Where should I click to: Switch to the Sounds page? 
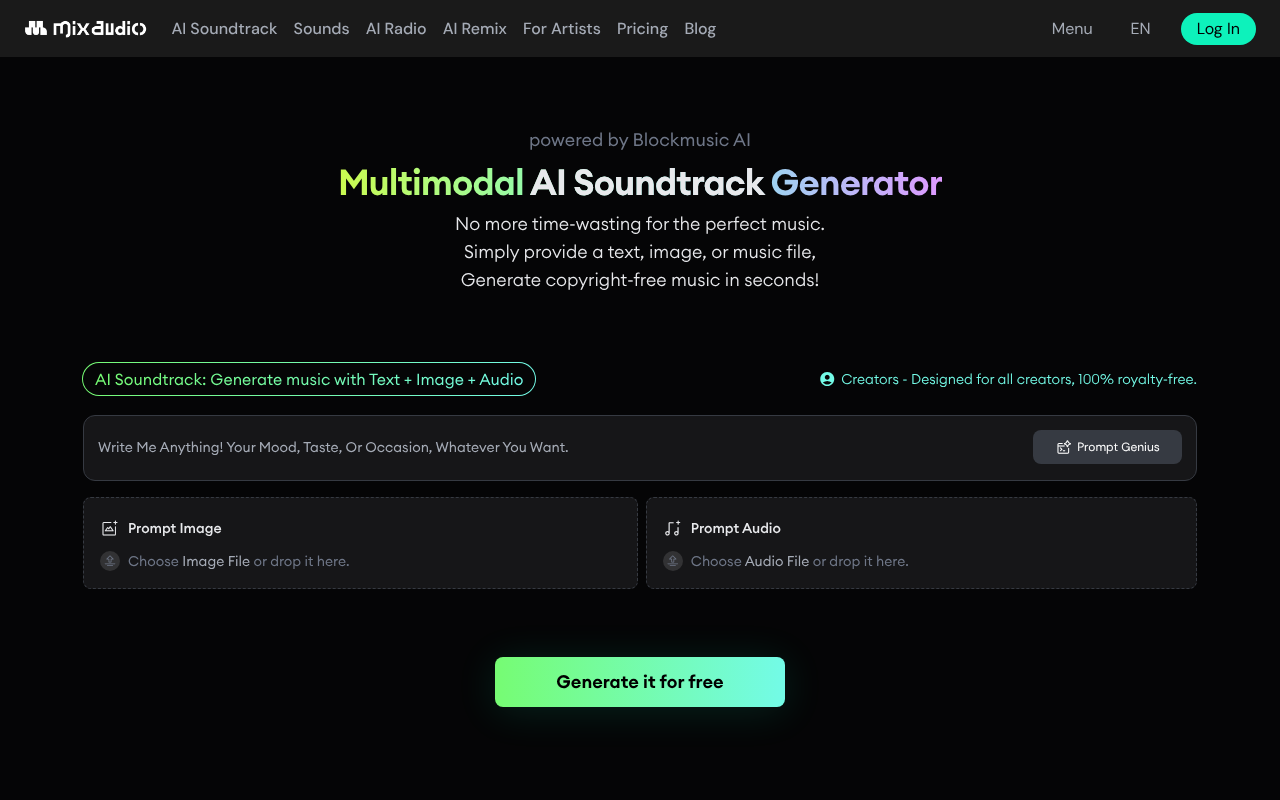pyautogui.click(x=321, y=28)
